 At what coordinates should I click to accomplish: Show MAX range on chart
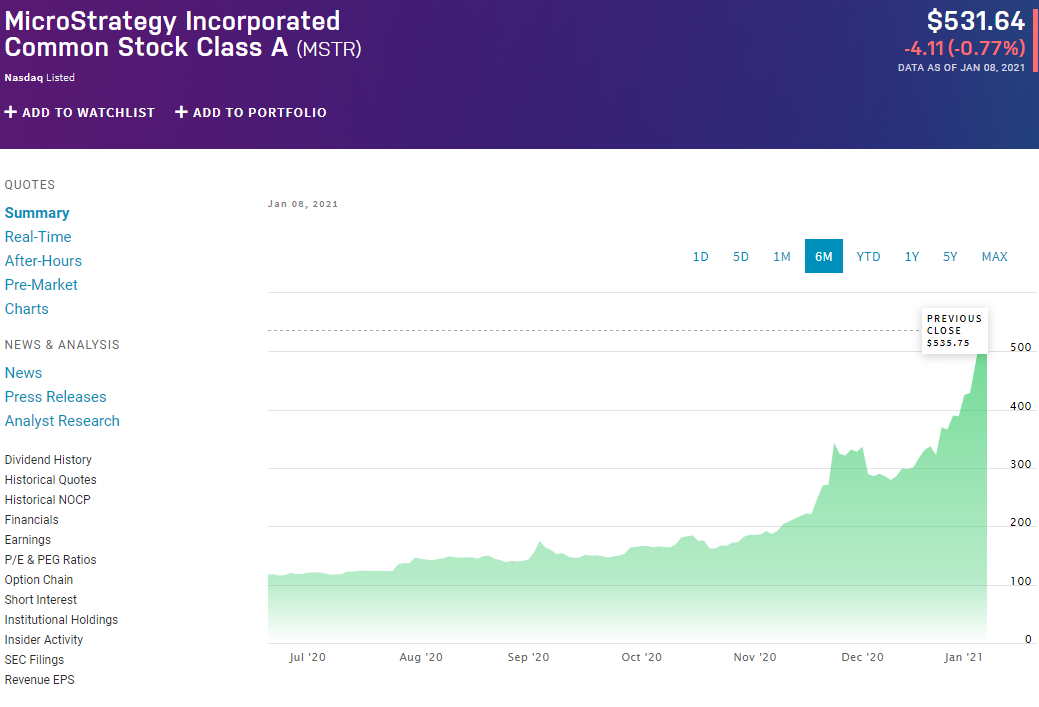(994, 257)
